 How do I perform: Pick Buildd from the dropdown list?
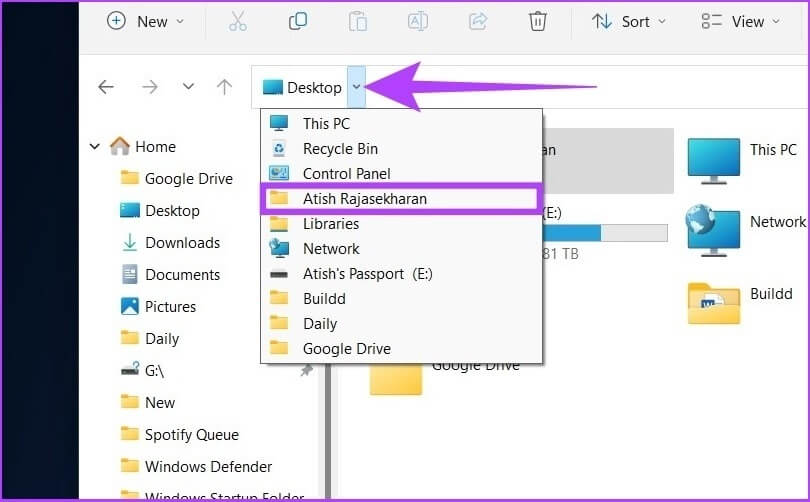pyautogui.click(x=401, y=299)
